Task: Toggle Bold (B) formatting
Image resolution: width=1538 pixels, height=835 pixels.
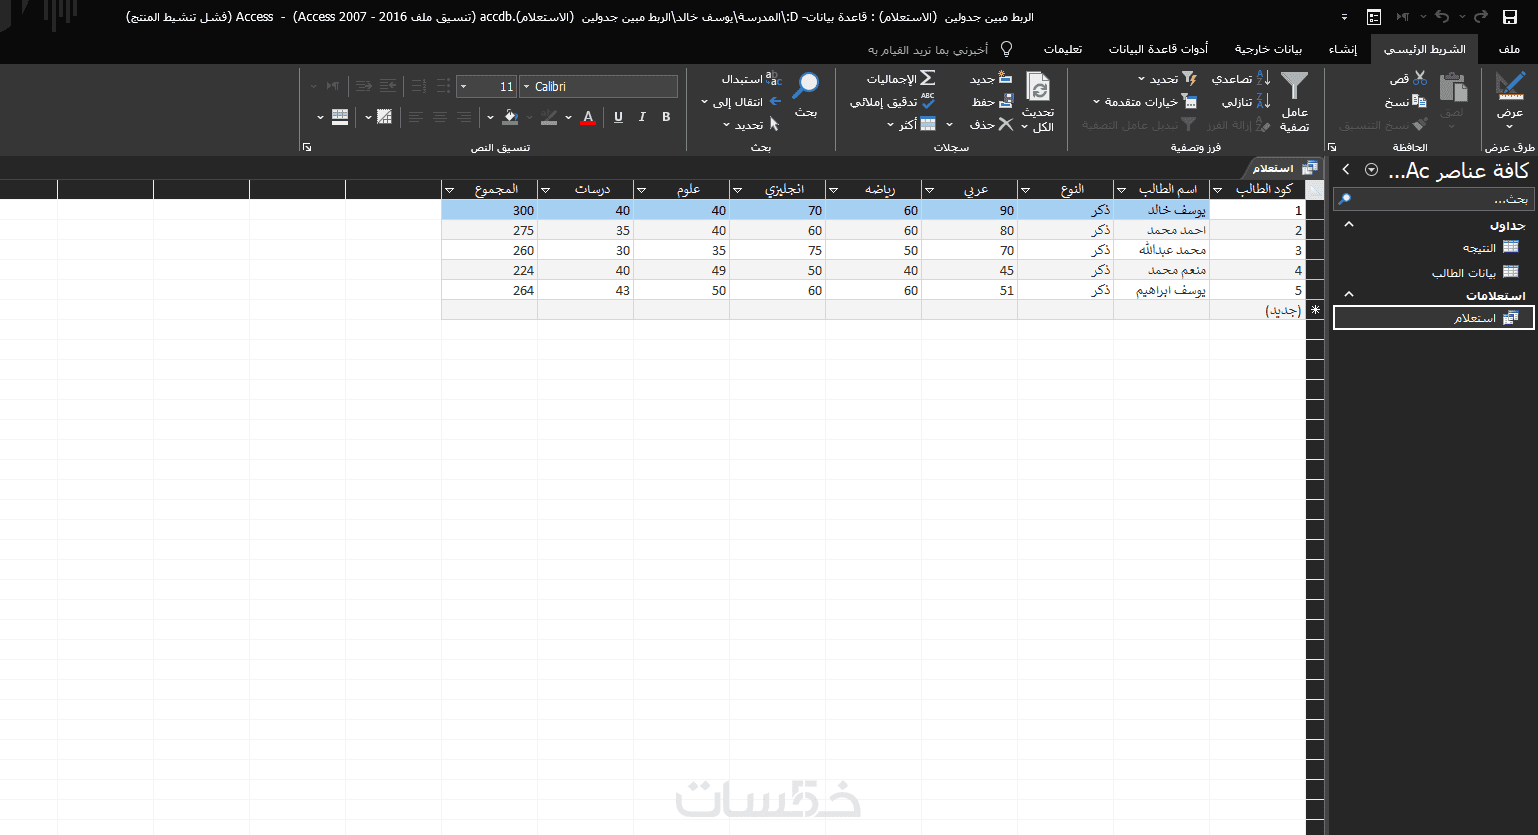Action: coord(666,117)
